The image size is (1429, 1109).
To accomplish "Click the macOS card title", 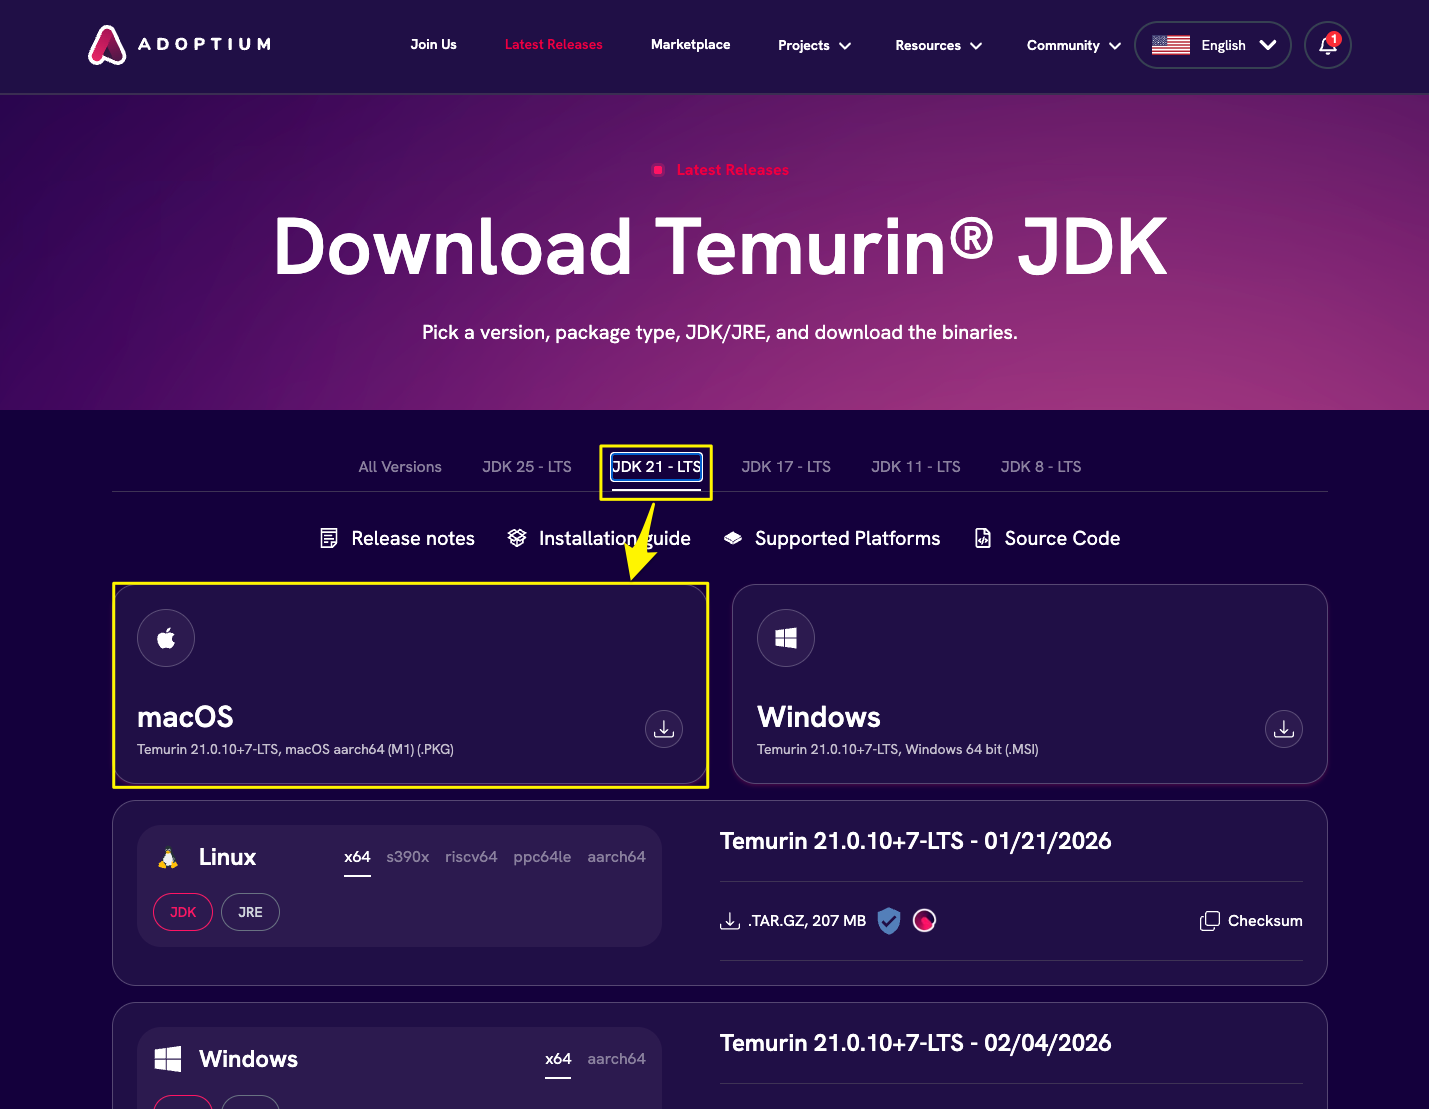I will 185,717.
